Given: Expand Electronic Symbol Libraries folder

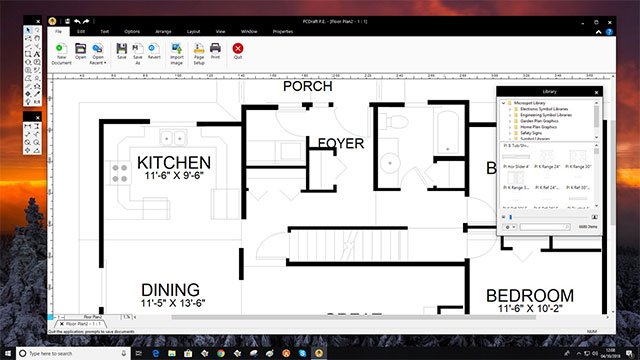Looking at the screenshot, I should click(509, 109).
